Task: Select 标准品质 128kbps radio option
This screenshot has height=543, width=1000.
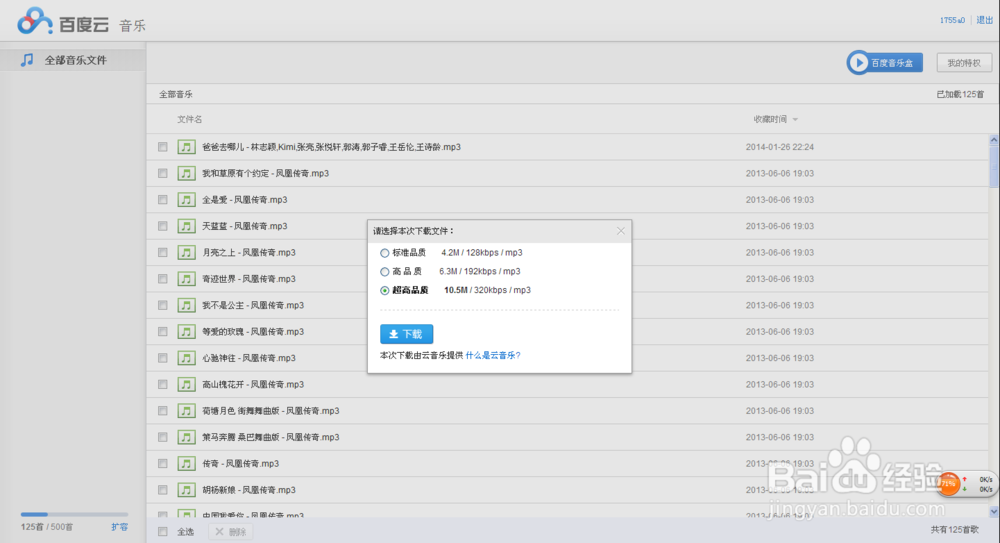Action: (x=385, y=253)
